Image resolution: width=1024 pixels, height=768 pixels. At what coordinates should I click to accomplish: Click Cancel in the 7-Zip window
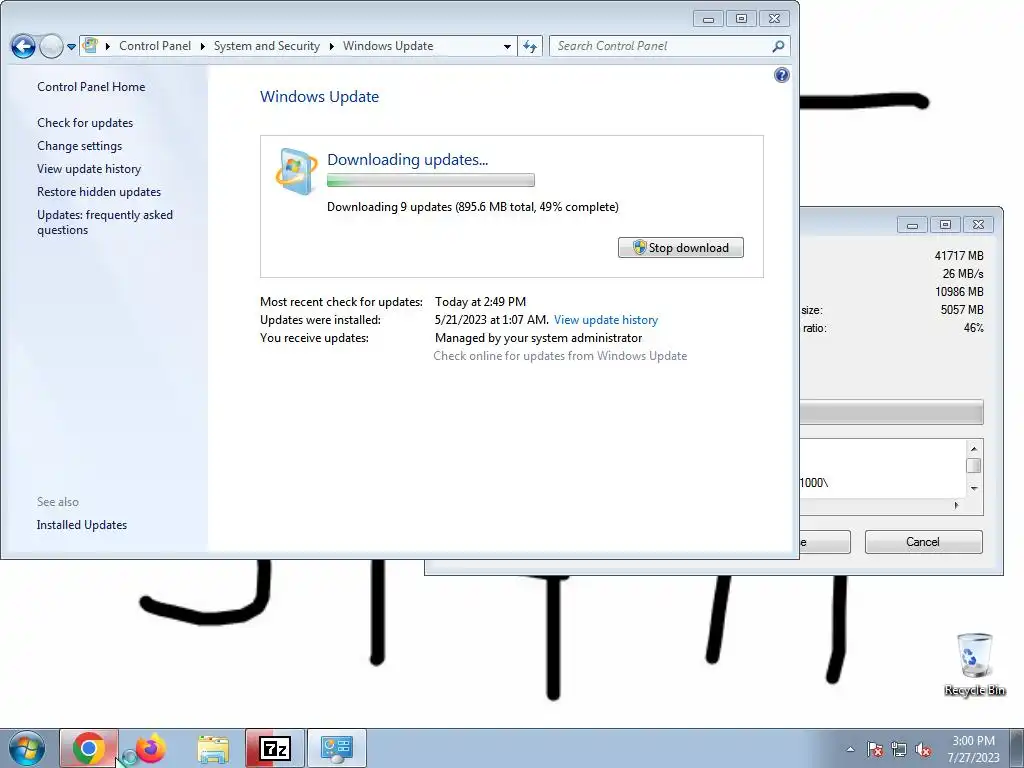923,542
